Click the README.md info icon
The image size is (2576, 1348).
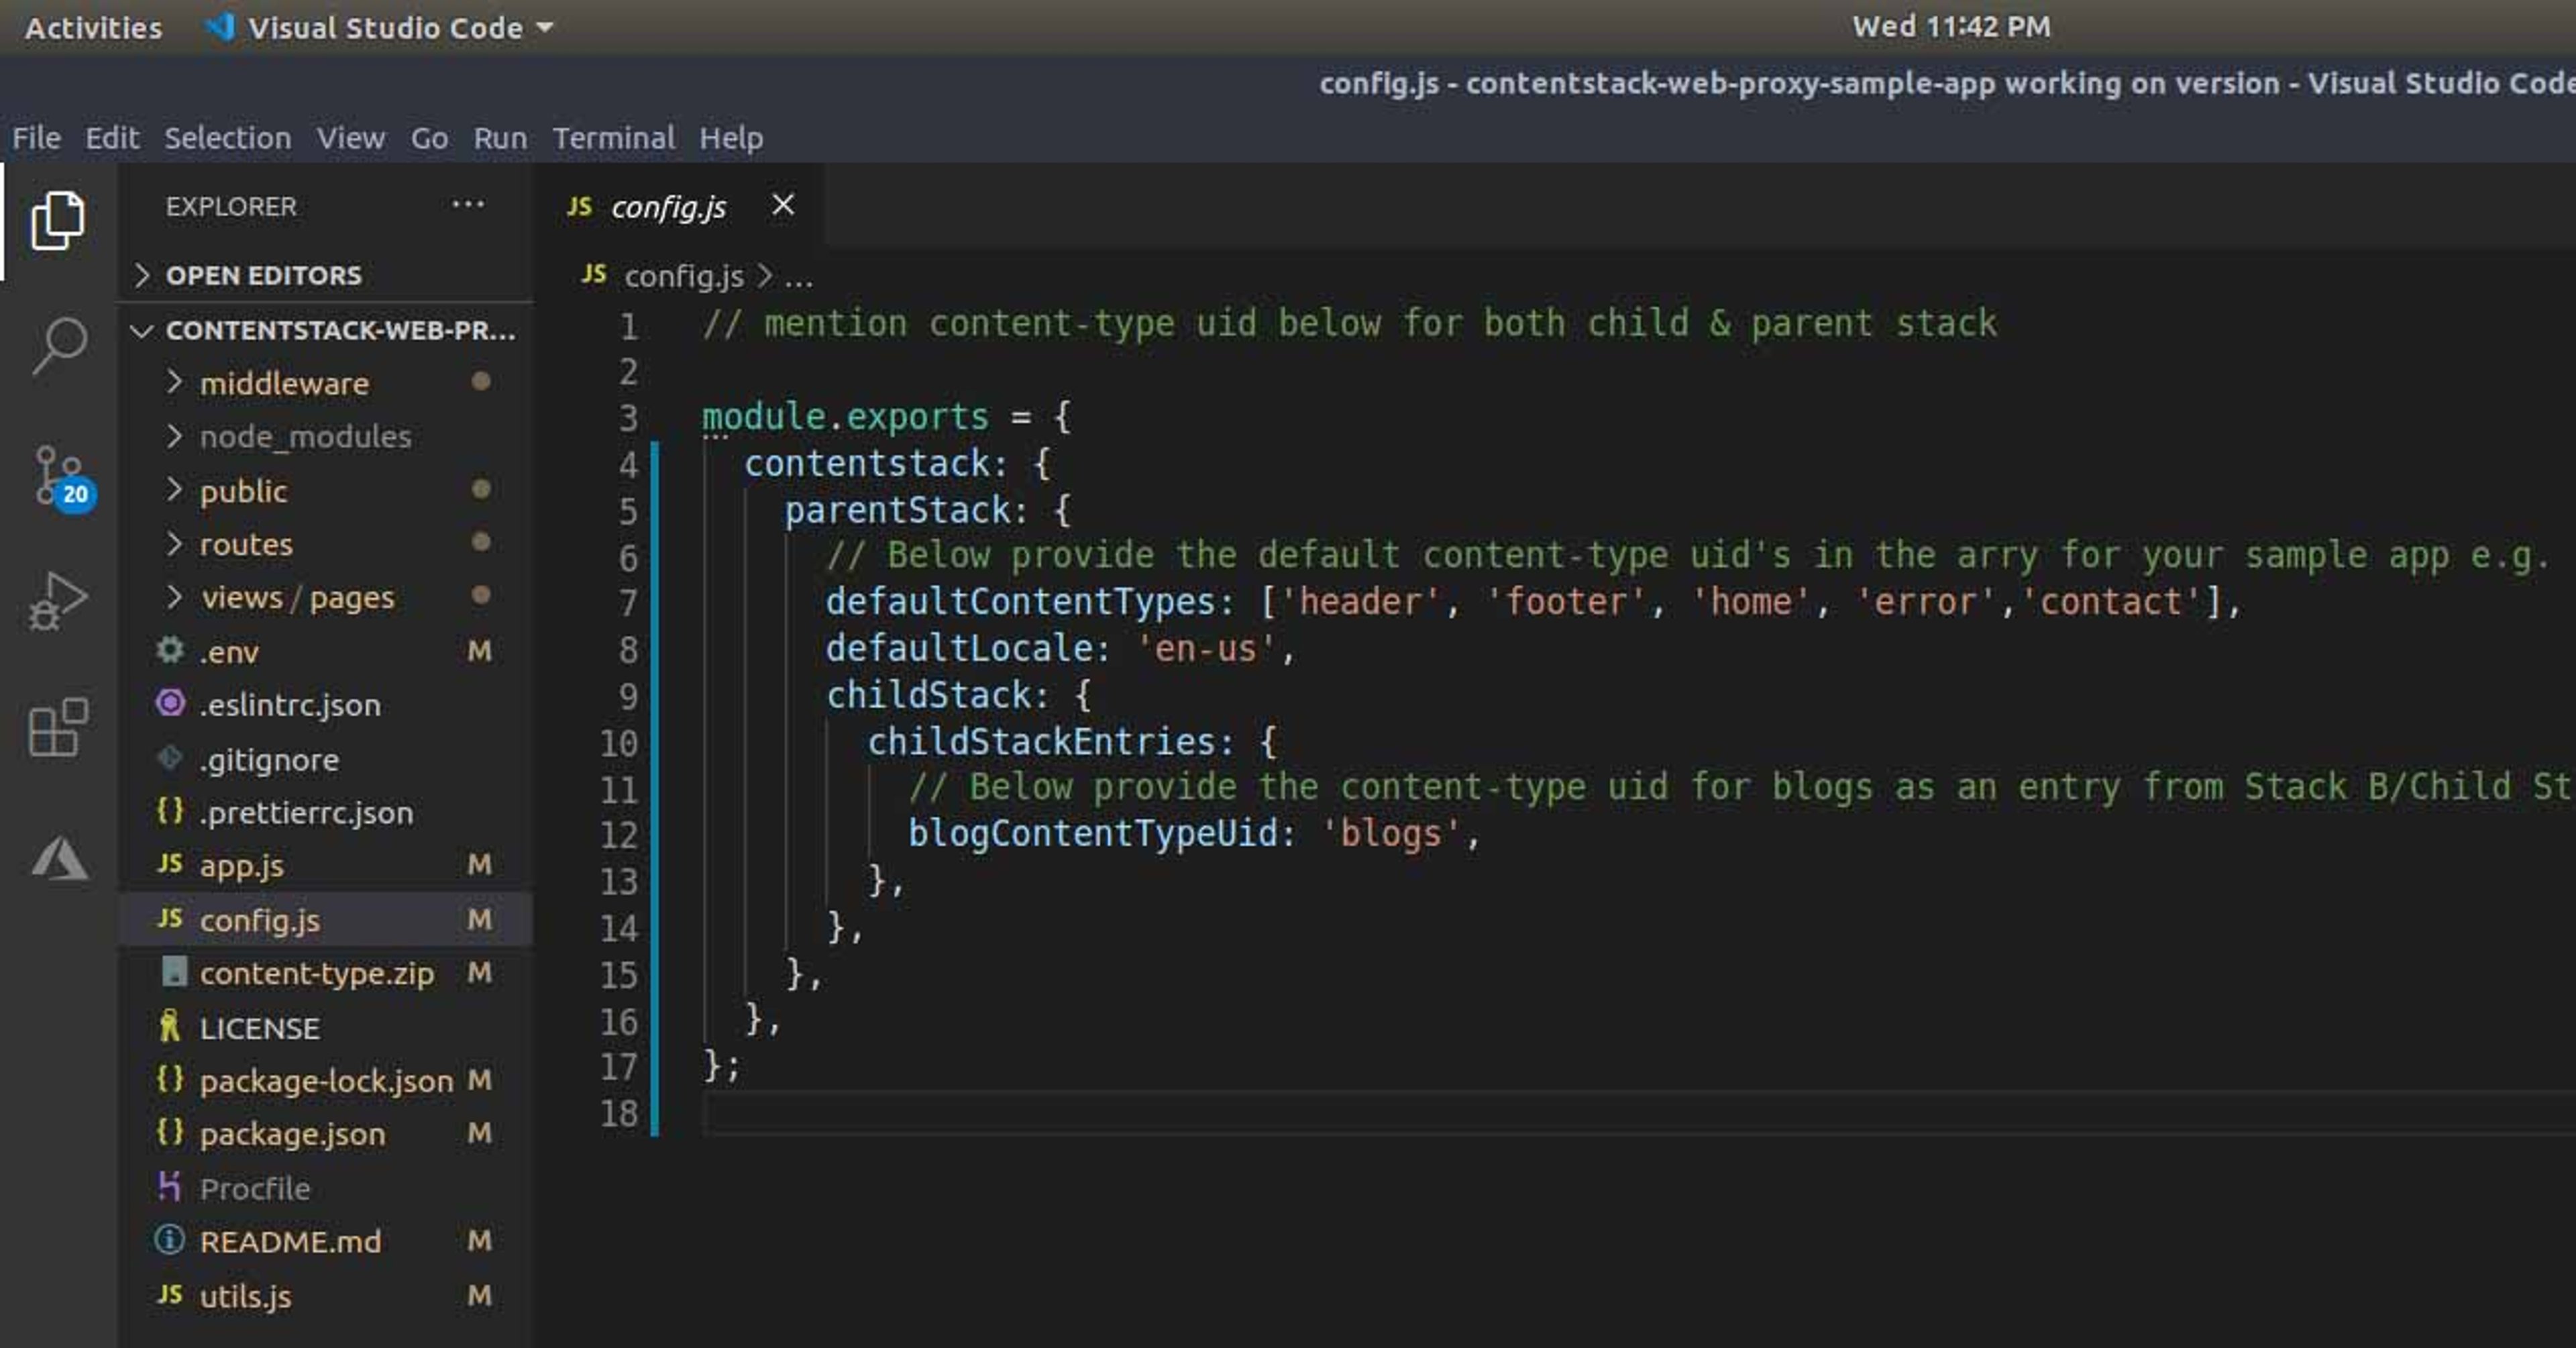click(170, 1240)
